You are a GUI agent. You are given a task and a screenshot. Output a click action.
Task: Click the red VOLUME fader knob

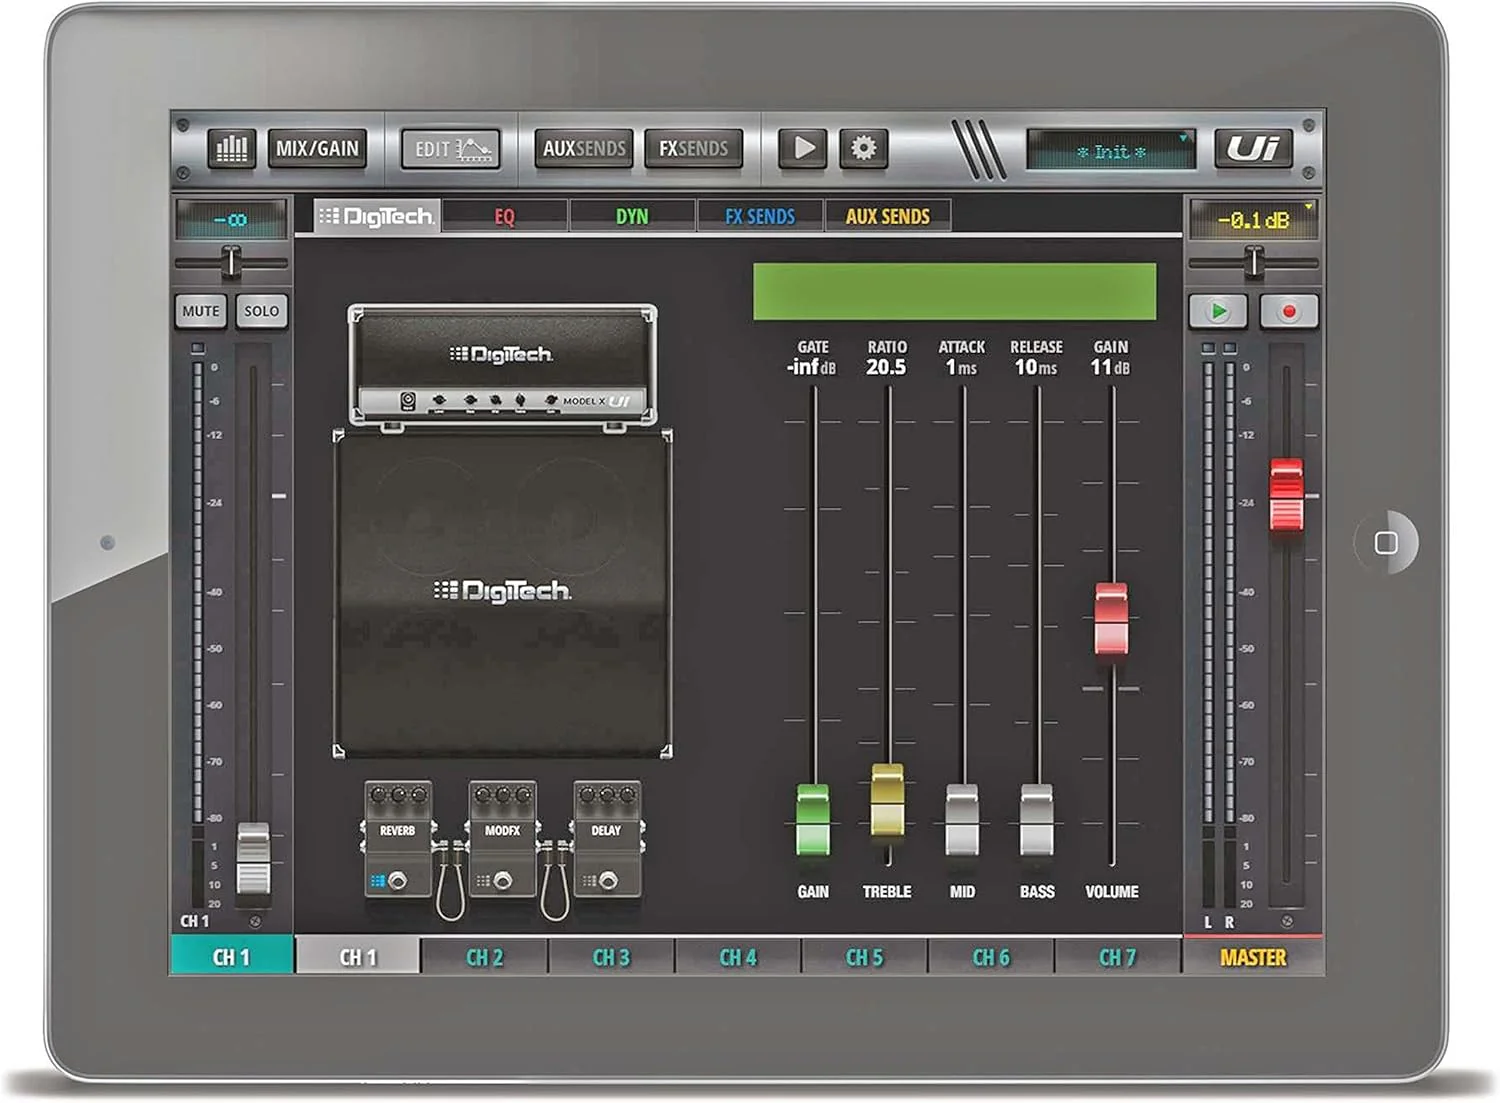click(1111, 619)
